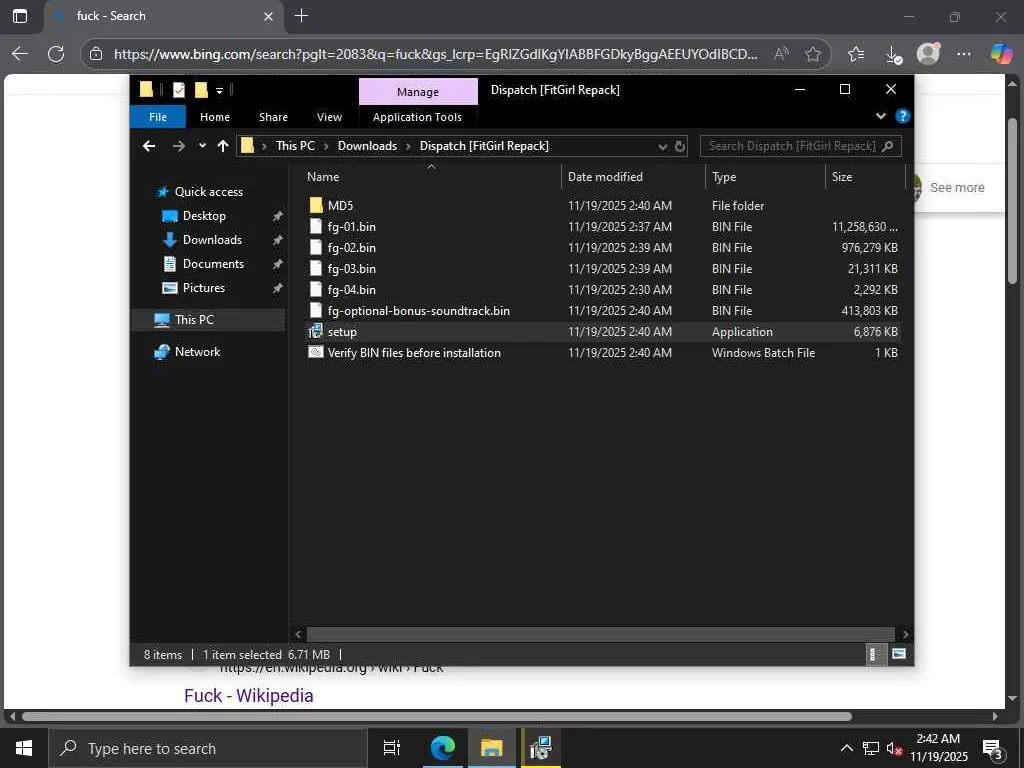
Task: Open a new tab in Edge
Action: 301,16
